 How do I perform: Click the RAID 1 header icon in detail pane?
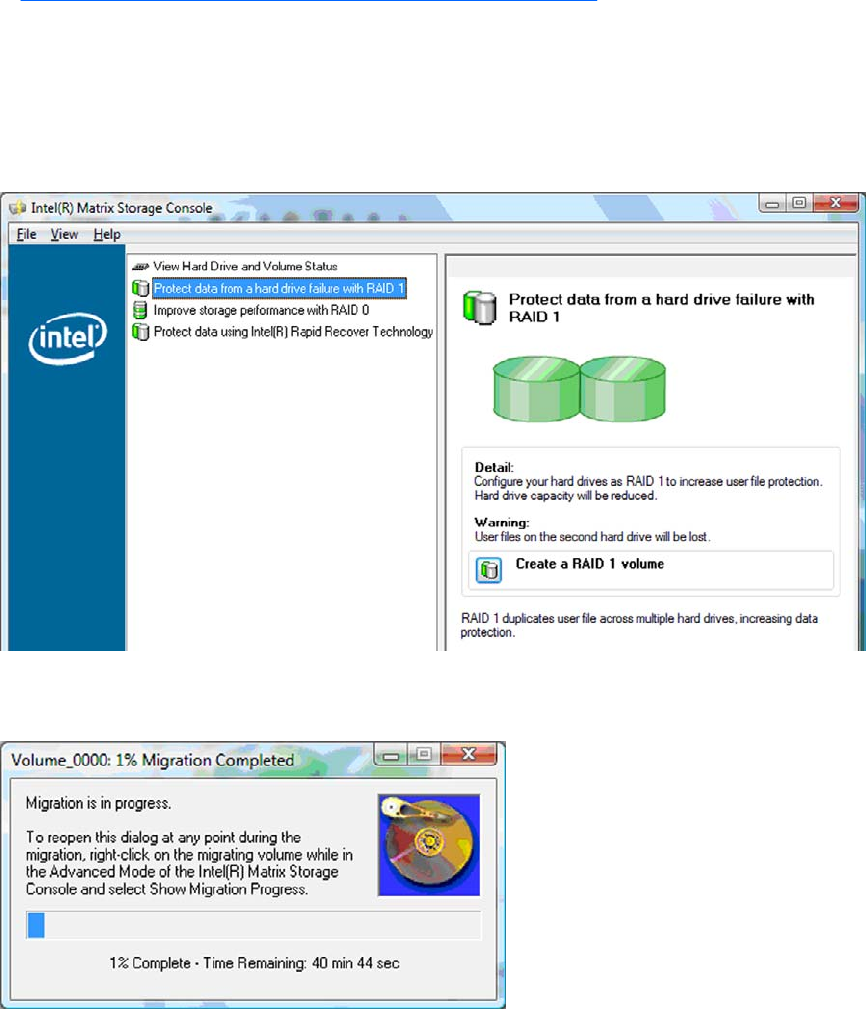(479, 308)
